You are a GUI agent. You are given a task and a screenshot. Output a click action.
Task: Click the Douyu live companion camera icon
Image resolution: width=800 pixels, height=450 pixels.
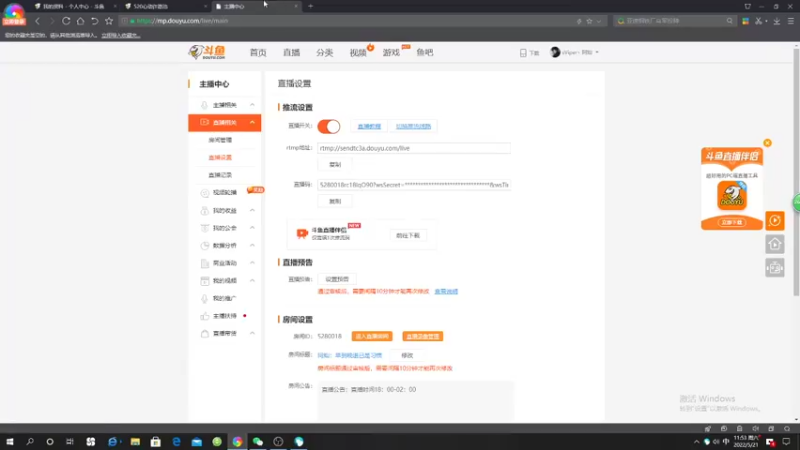click(x=302, y=234)
